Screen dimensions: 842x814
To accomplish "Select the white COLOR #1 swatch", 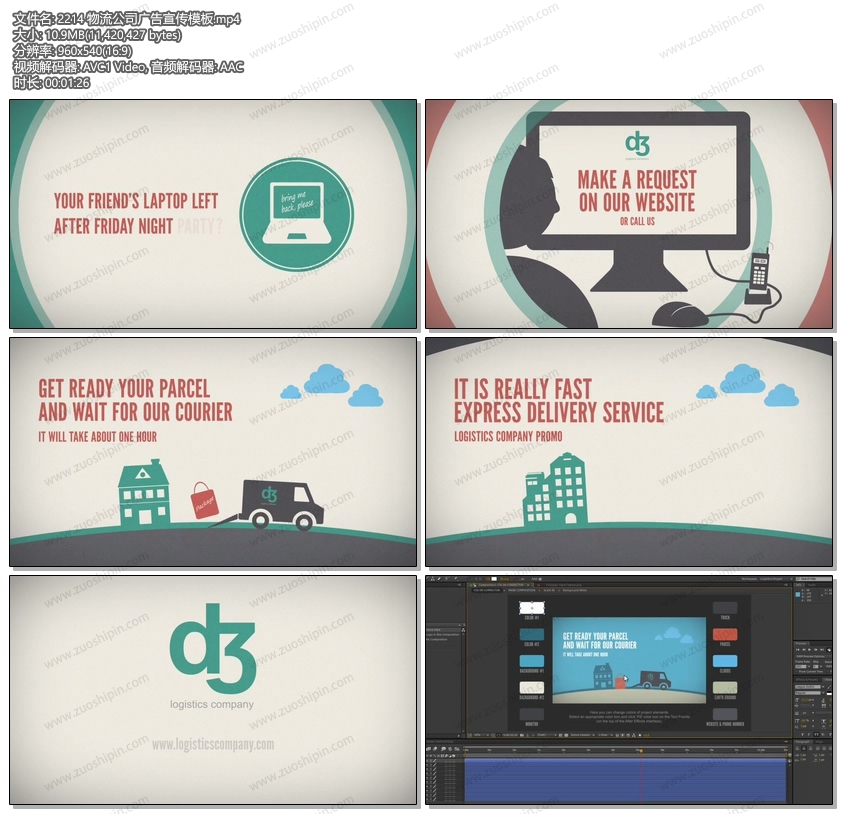I will pos(531,607).
